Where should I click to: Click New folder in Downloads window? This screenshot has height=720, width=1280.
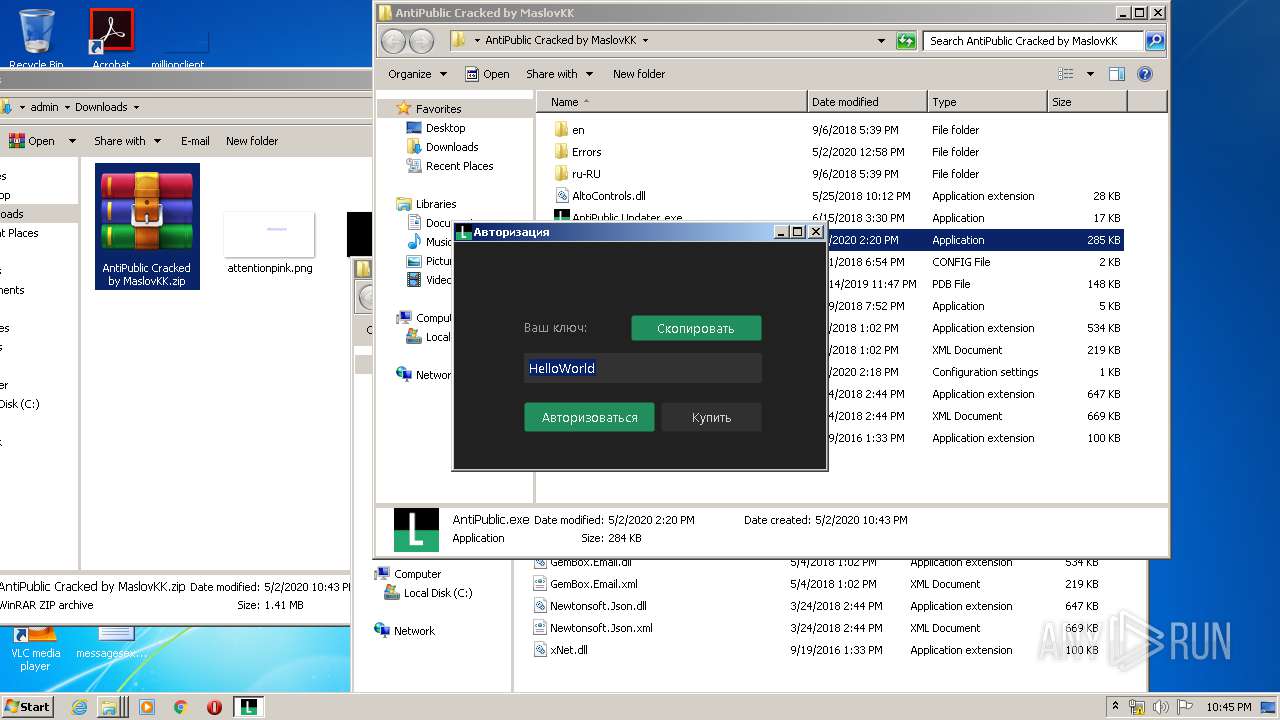[252, 141]
